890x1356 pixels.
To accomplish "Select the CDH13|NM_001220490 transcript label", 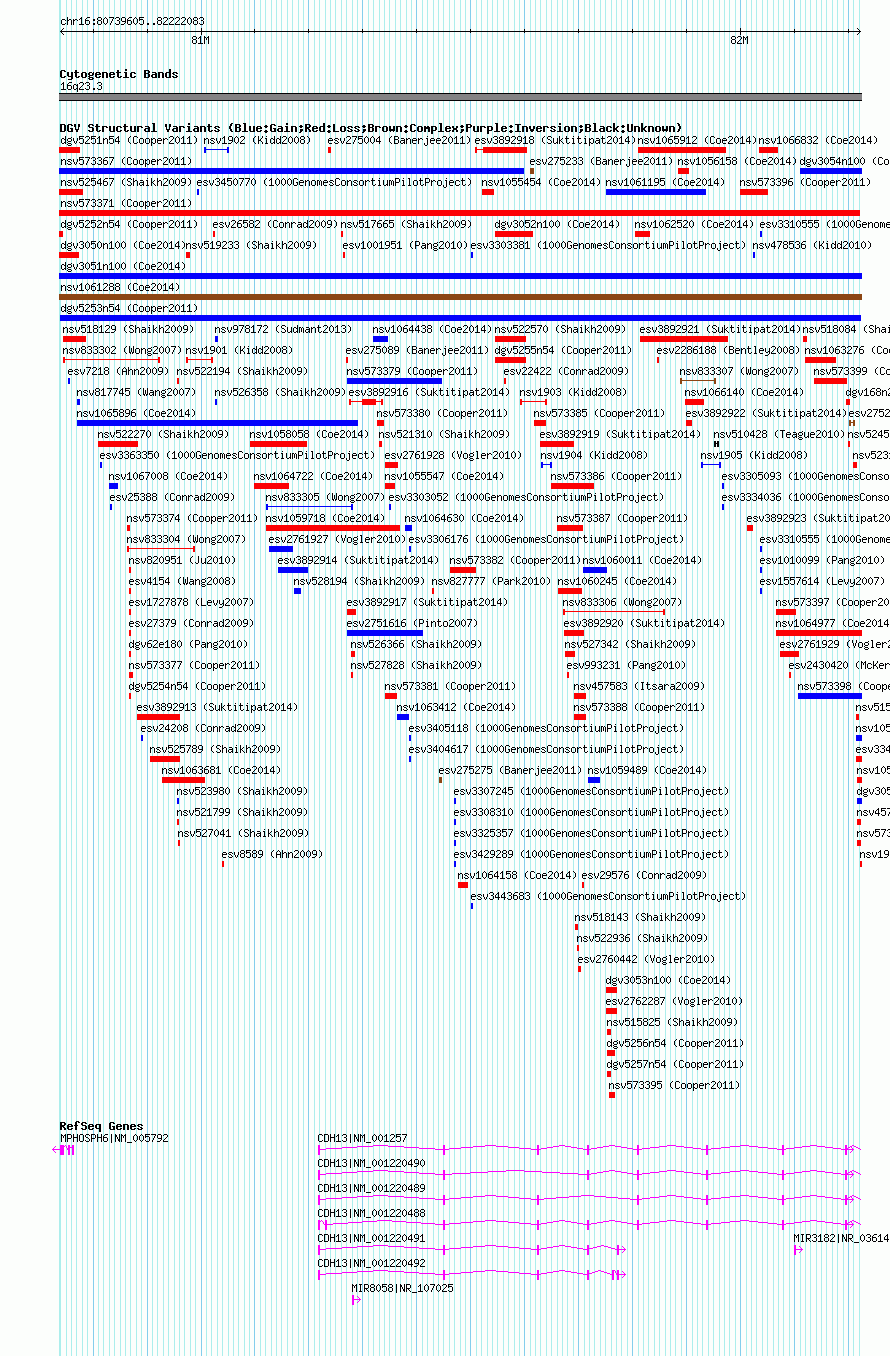I will pos(372,1163).
